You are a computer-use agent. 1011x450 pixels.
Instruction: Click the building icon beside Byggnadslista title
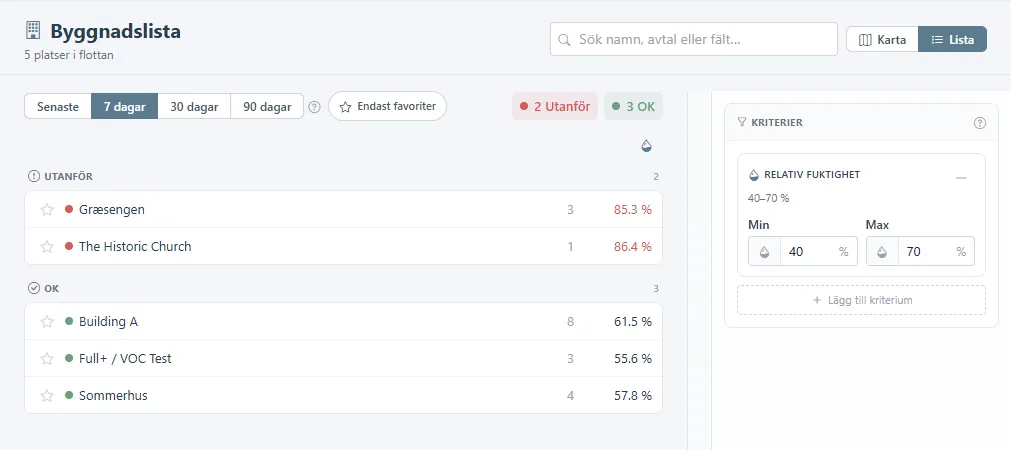pyautogui.click(x=32, y=30)
